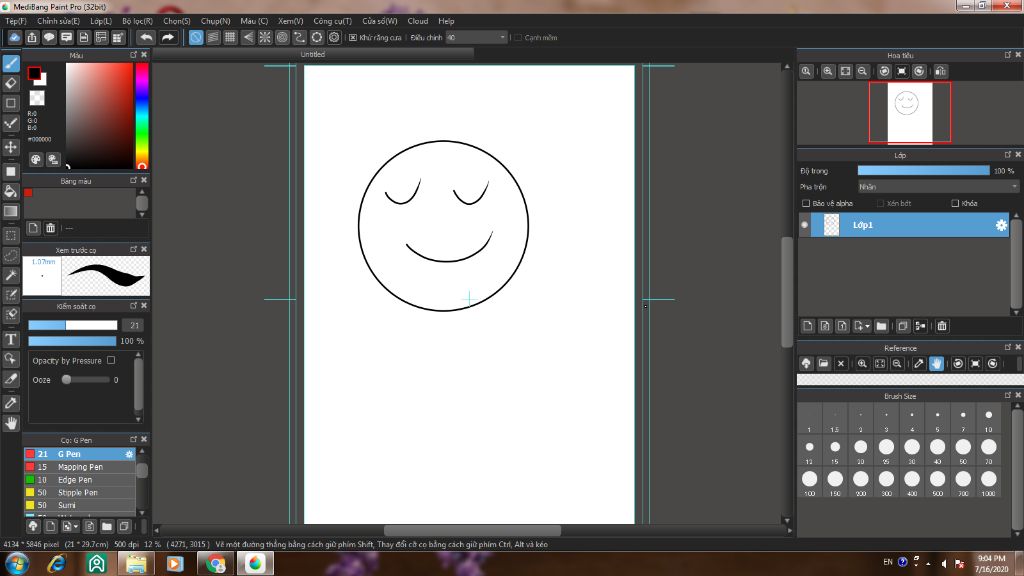Screen dimensions: 1024x576
Task: Flip the view in Navigator panel
Action: click(940, 71)
